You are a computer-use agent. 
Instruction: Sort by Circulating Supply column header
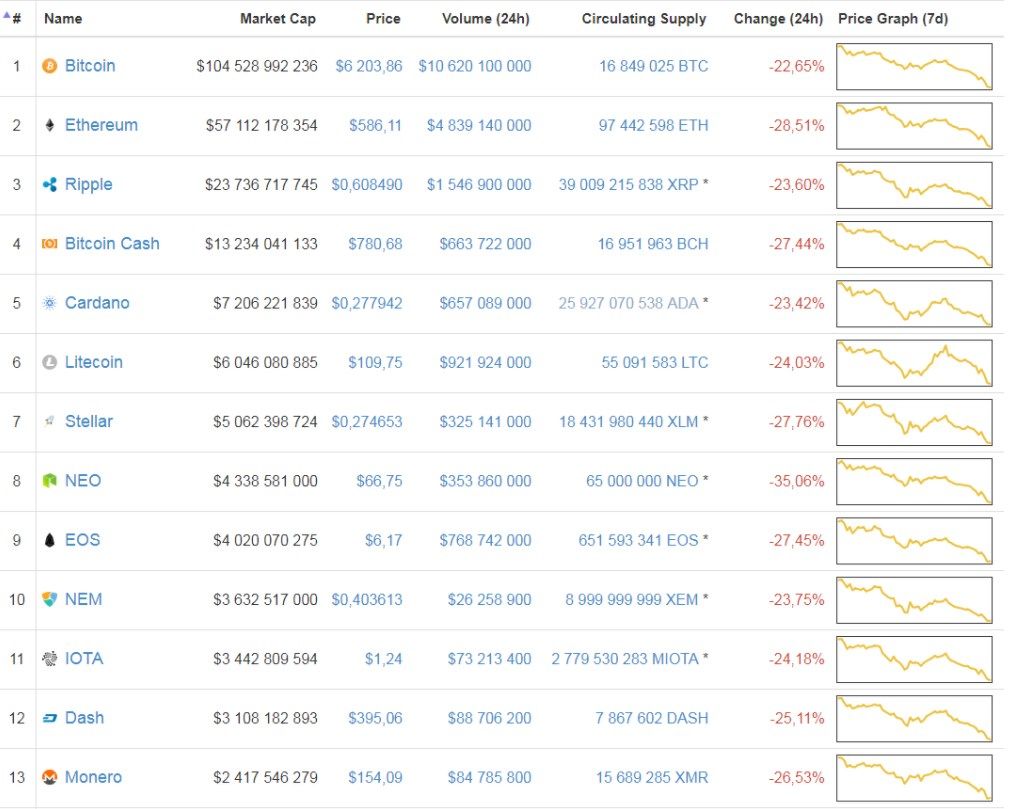[x=644, y=18]
